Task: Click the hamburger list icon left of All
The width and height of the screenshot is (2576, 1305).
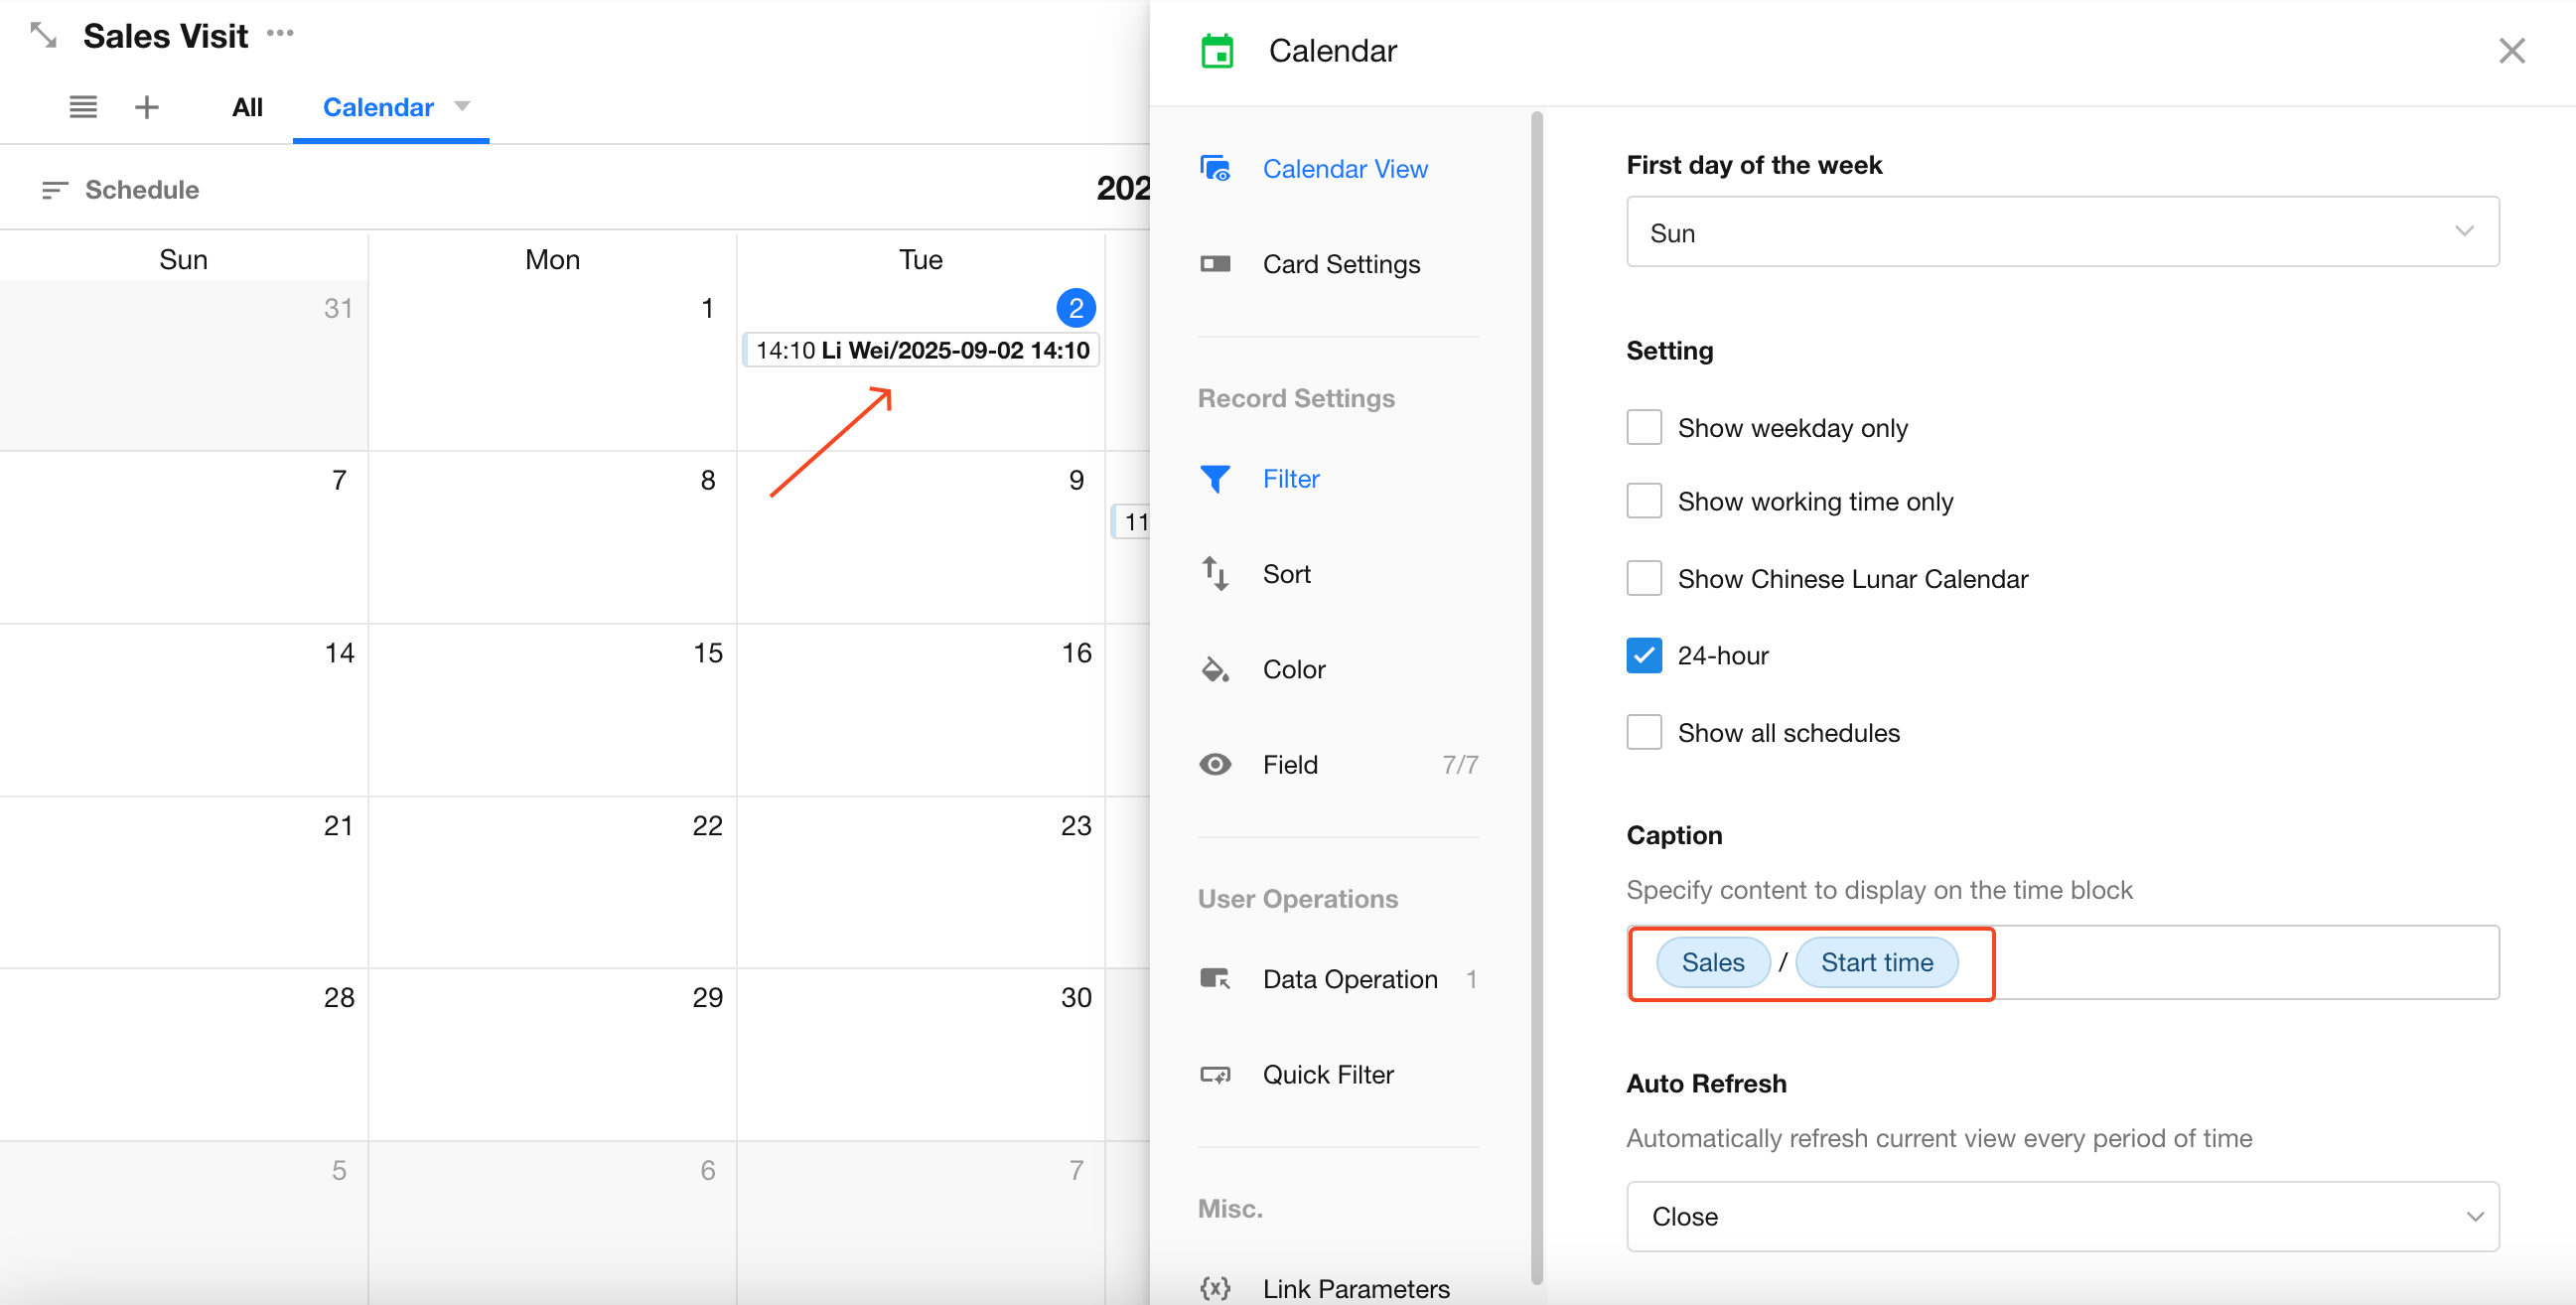Action: 83,107
